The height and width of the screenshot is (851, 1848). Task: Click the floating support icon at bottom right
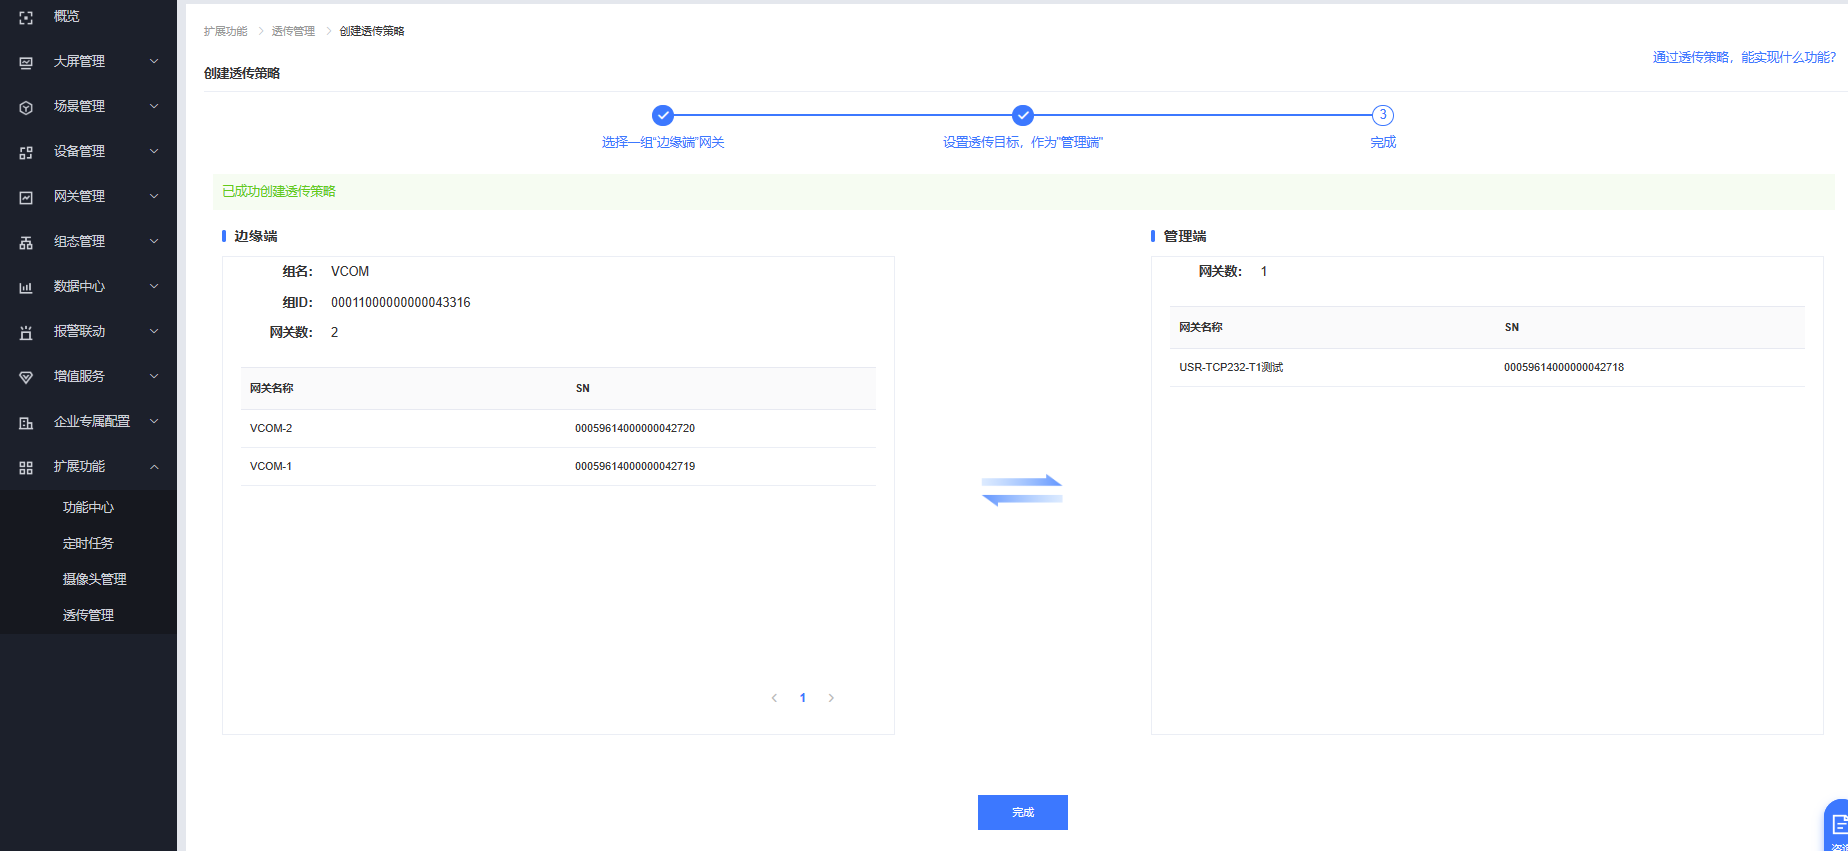pos(1837,826)
